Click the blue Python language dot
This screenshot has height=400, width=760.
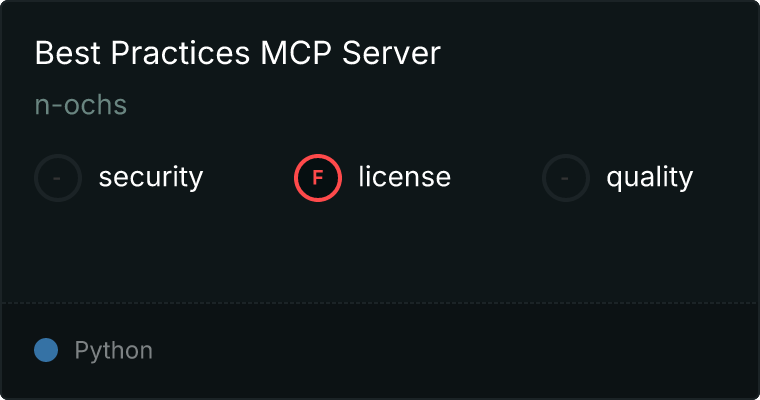(x=46, y=350)
